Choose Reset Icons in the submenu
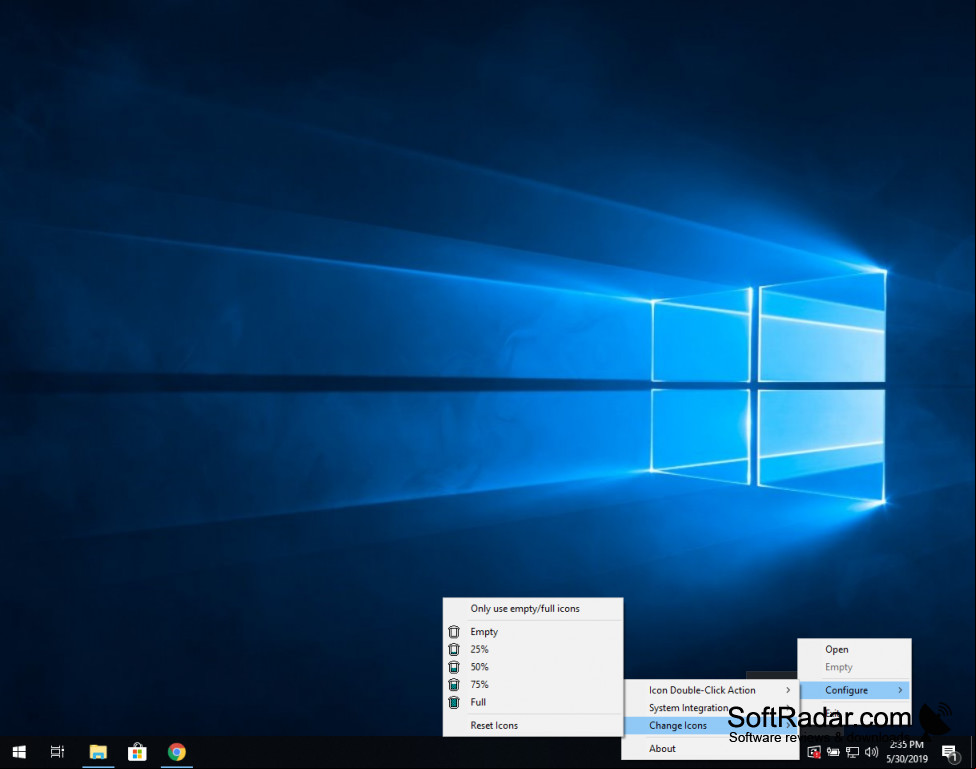976x769 pixels. coord(533,725)
